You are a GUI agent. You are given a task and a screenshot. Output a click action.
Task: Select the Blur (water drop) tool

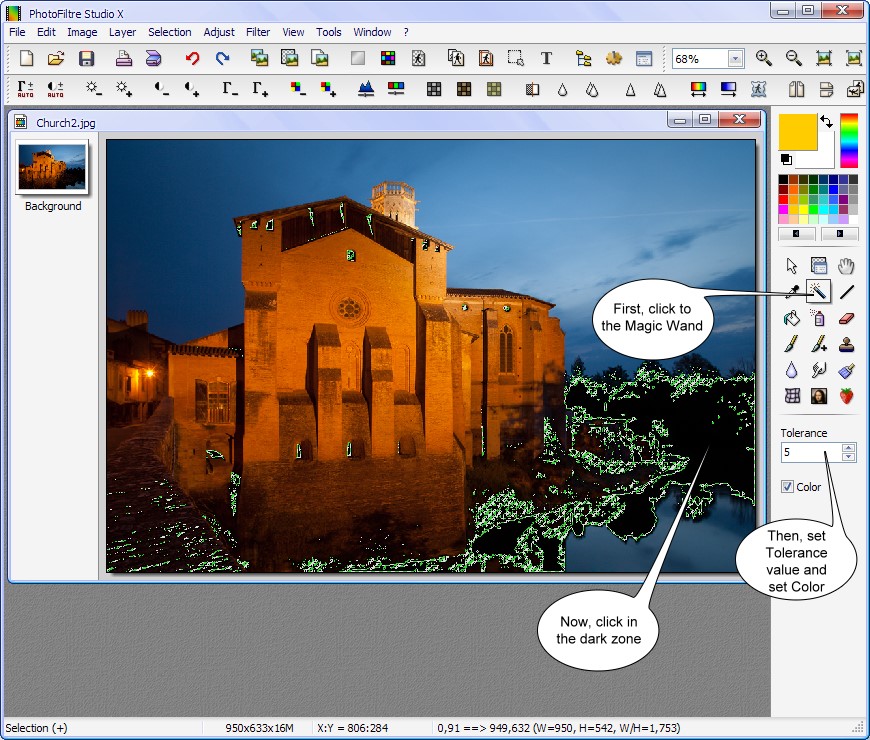click(792, 370)
